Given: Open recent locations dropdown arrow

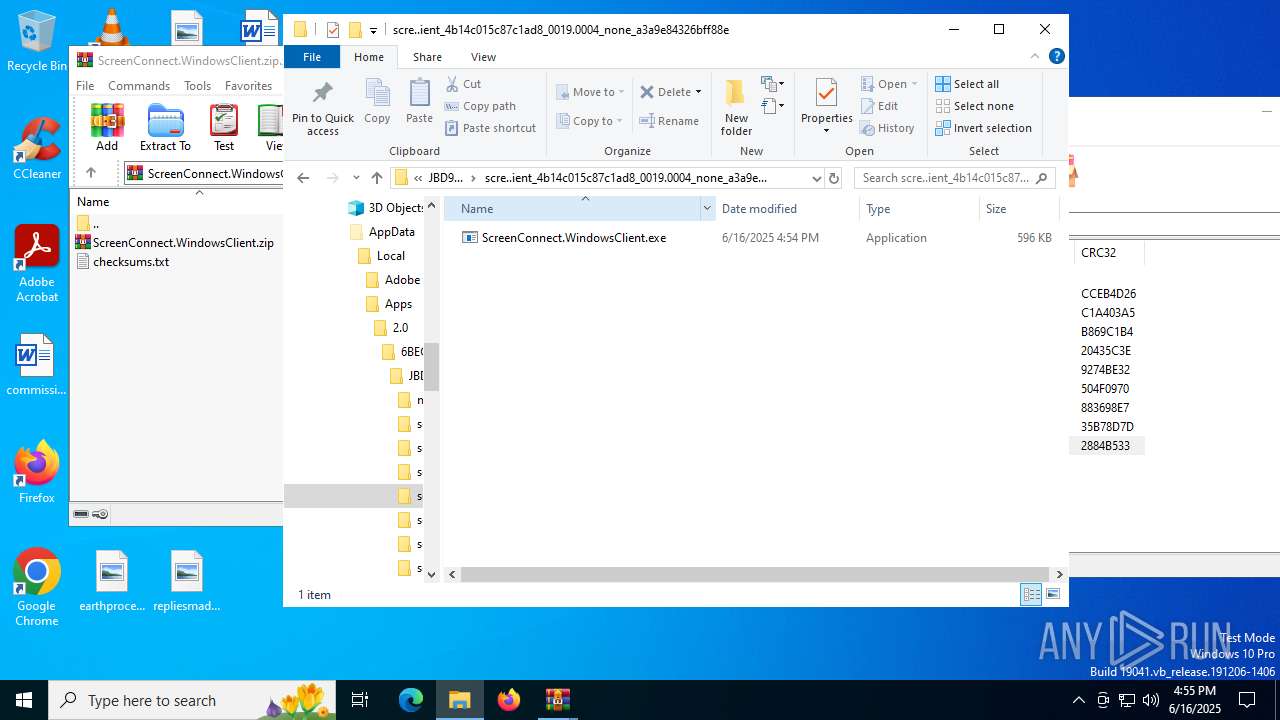Looking at the screenshot, I should (356, 178).
